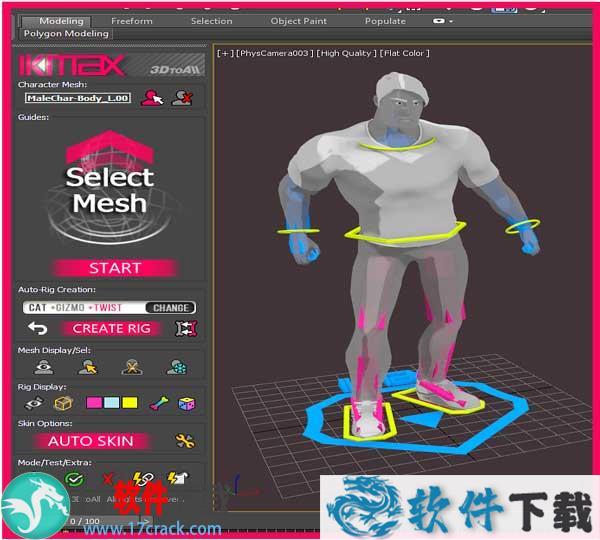The width and height of the screenshot is (600, 540).
Task: Freeze the mesh with the snowflake icon
Action: click(x=176, y=367)
